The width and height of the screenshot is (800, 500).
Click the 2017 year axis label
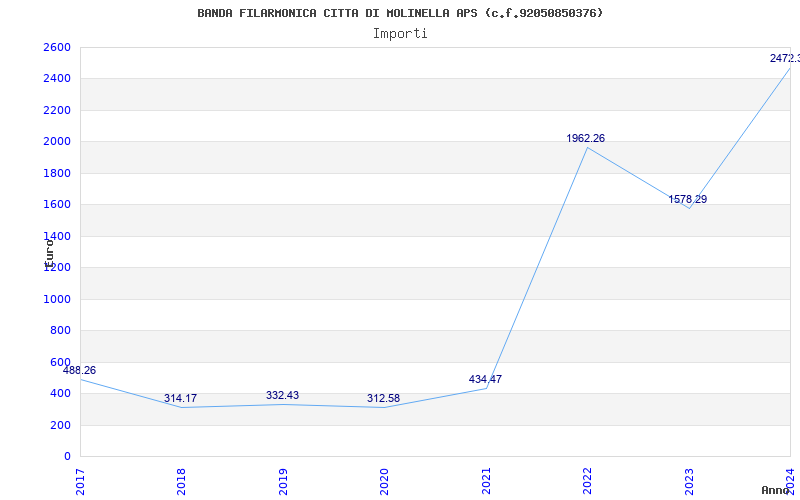tap(81, 480)
